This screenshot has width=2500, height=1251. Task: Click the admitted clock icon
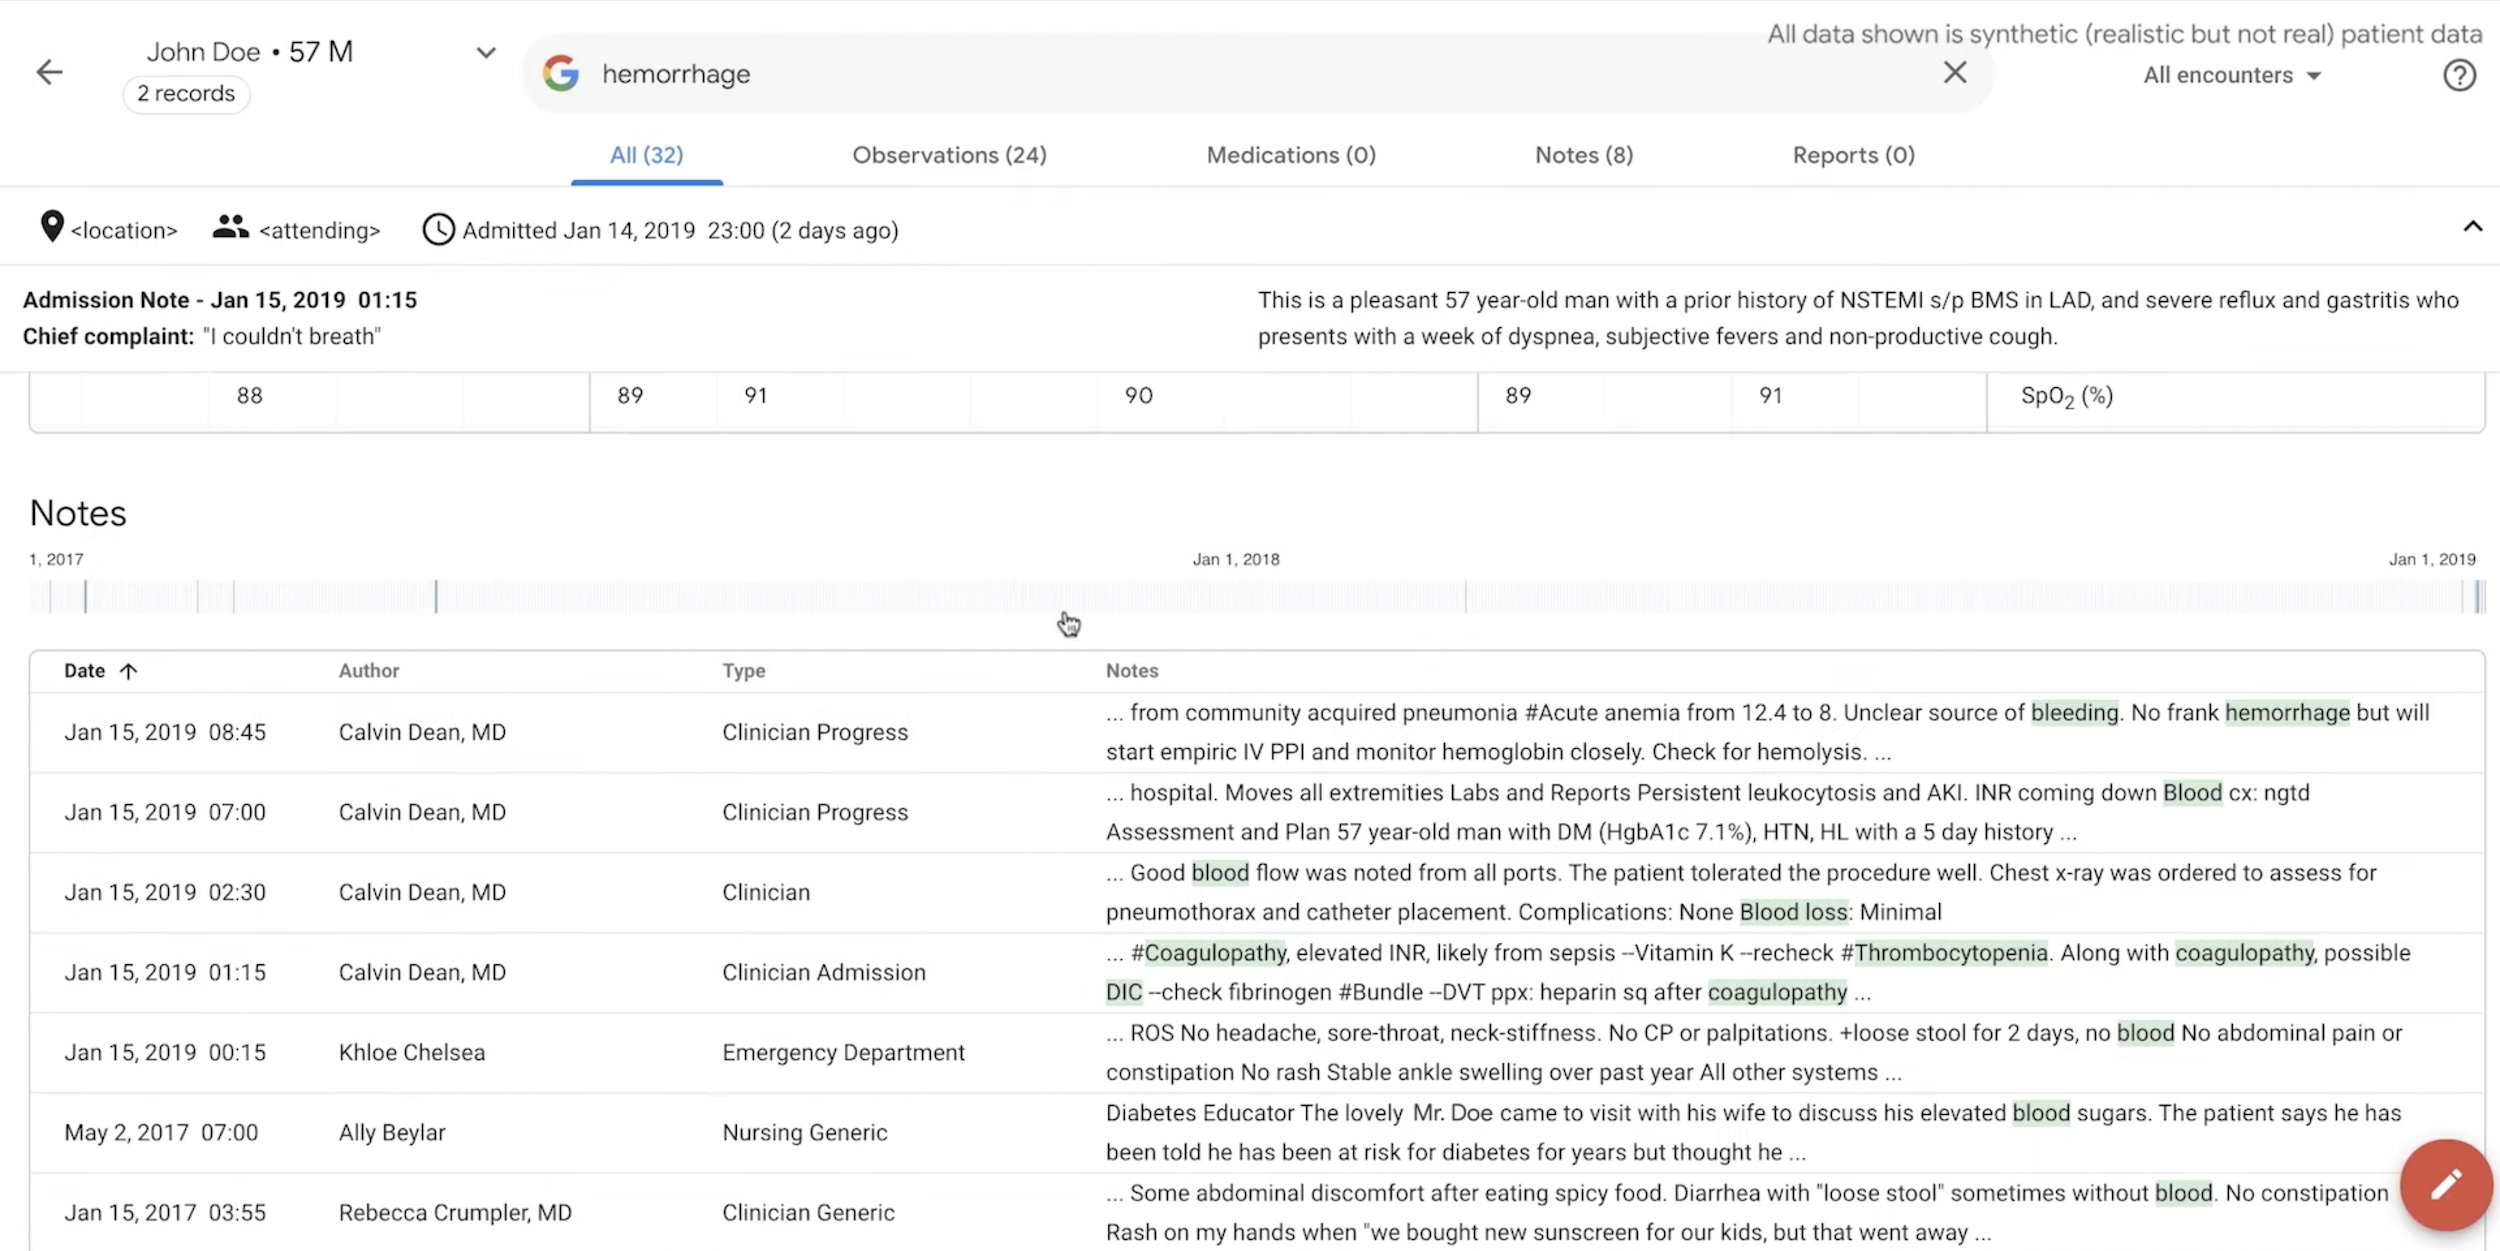(438, 230)
